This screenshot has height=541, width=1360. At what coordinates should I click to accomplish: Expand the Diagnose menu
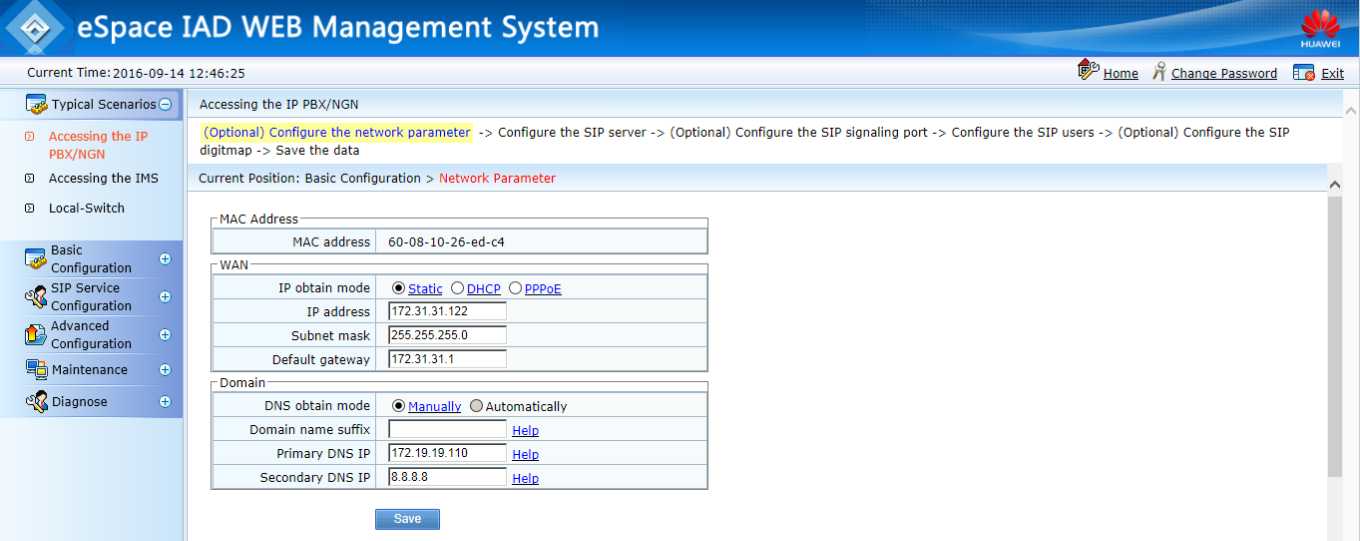pyautogui.click(x=165, y=401)
